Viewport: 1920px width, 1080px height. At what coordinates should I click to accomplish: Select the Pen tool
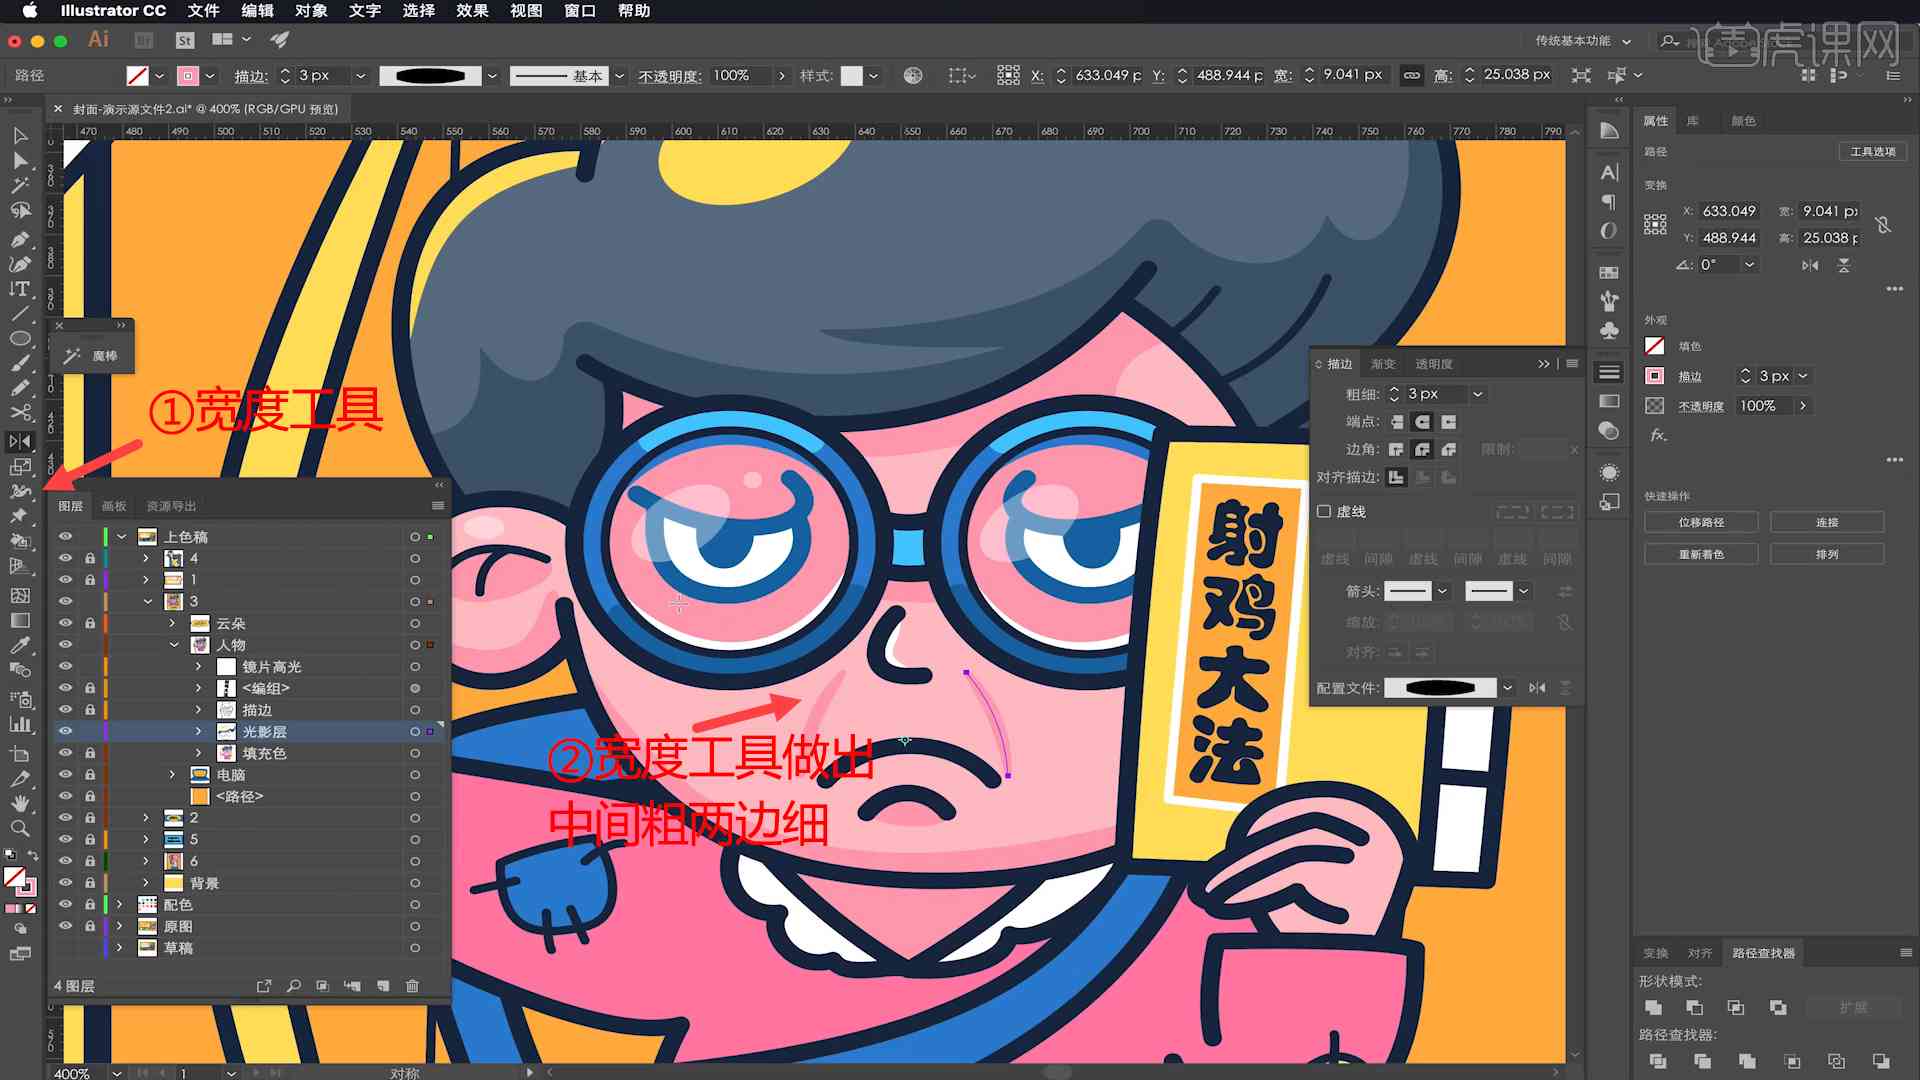pyautogui.click(x=19, y=240)
